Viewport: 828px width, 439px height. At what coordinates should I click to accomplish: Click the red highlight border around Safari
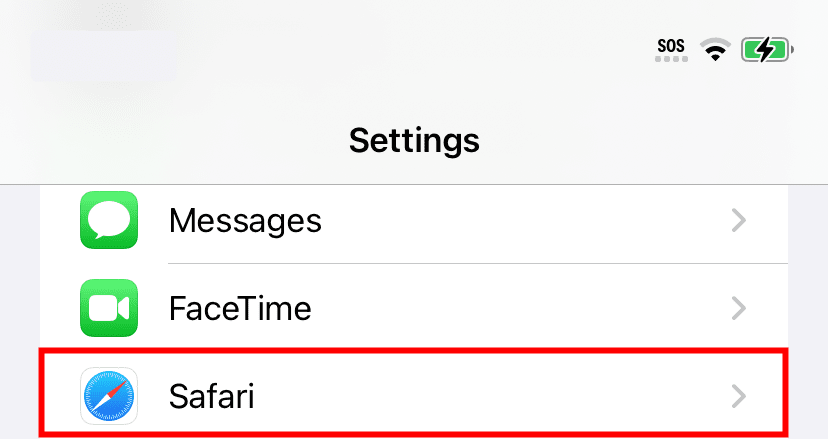(x=414, y=351)
